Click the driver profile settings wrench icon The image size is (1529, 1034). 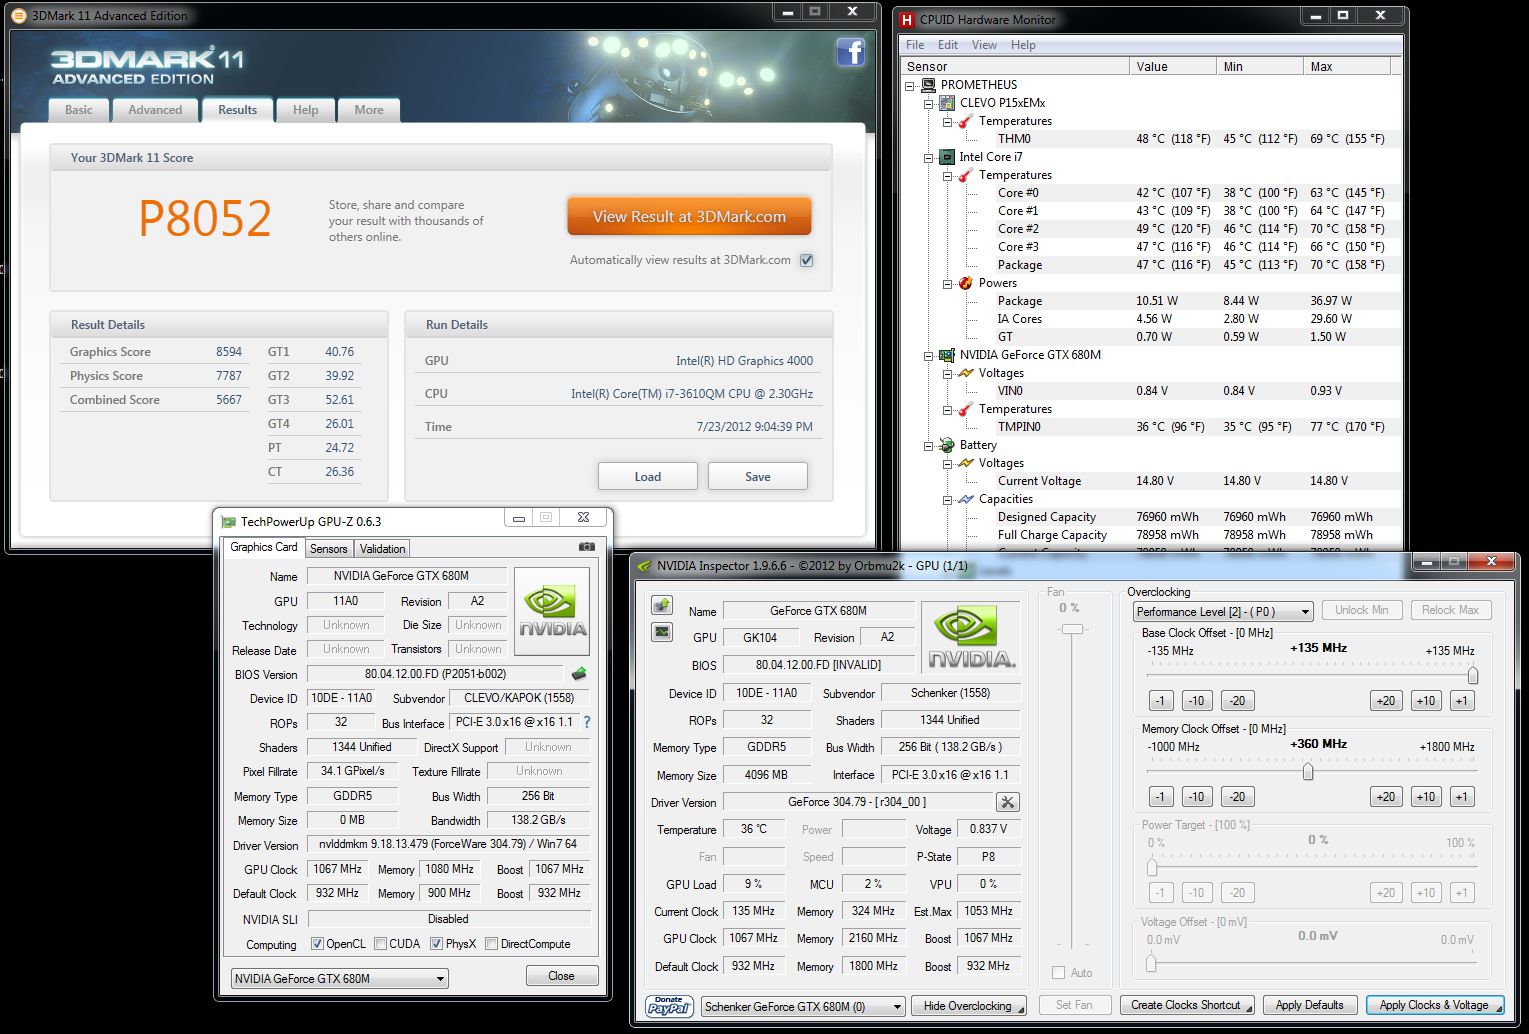pyautogui.click(x=1008, y=802)
